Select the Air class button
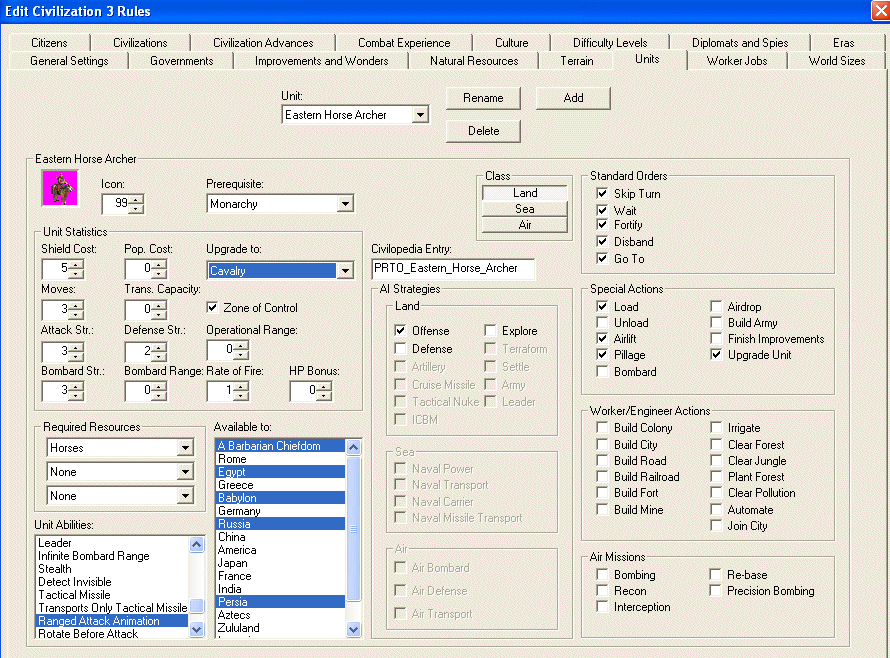 tap(524, 225)
